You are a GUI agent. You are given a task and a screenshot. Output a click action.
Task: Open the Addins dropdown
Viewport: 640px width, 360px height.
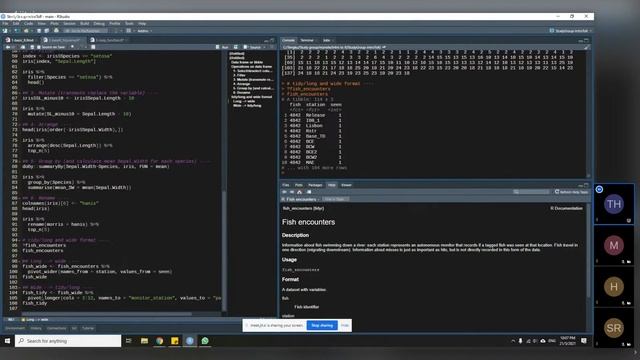pyautogui.click(x=144, y=31)
